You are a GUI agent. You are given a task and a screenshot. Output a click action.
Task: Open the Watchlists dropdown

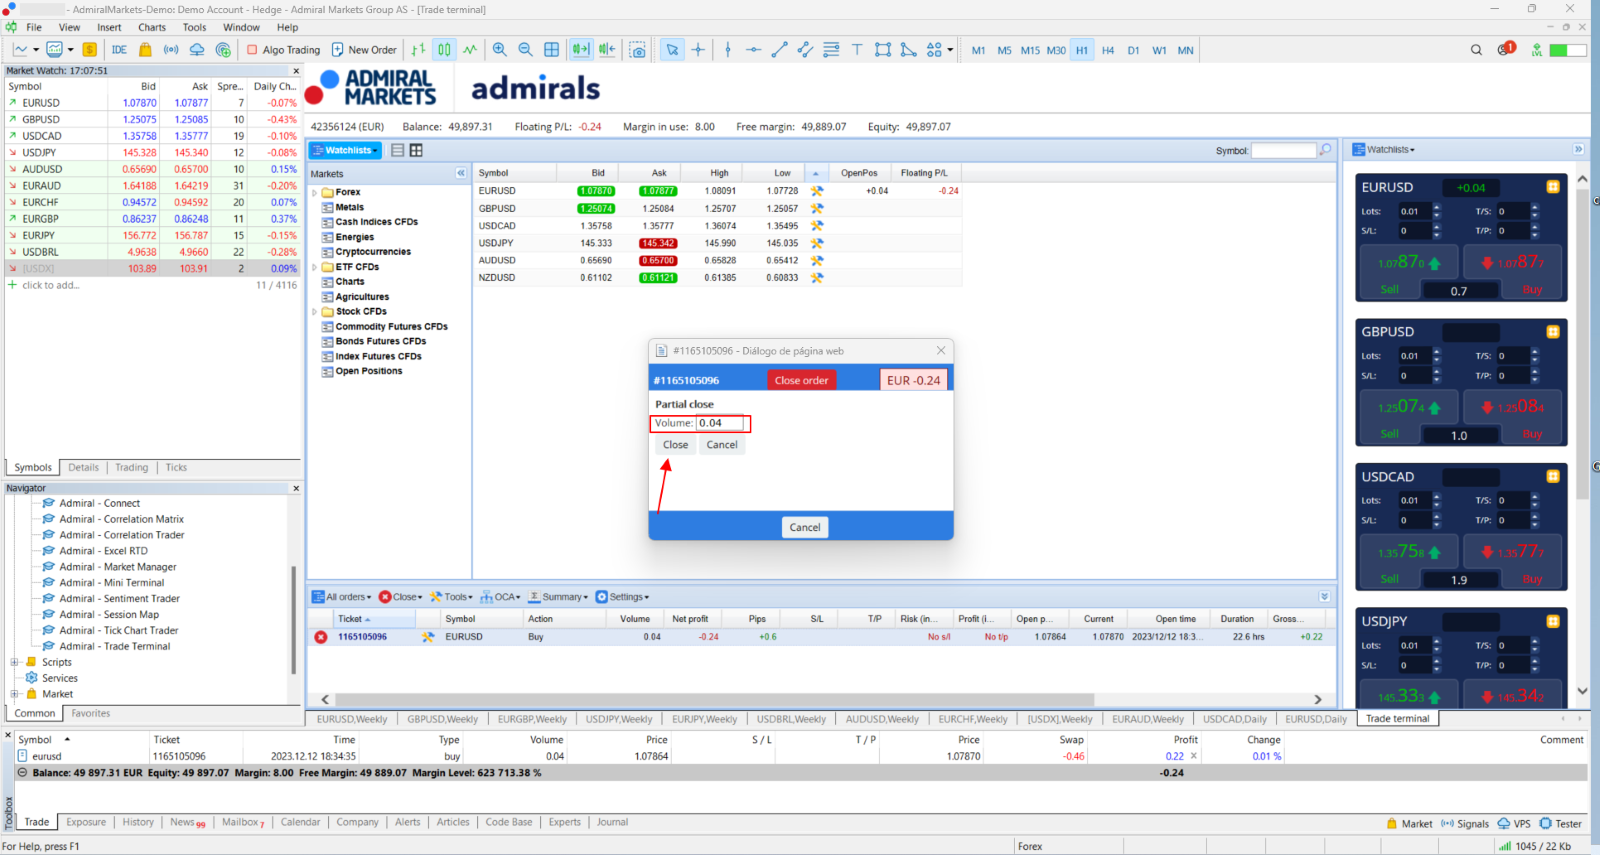pyautogui.click(x=345, y=150)
